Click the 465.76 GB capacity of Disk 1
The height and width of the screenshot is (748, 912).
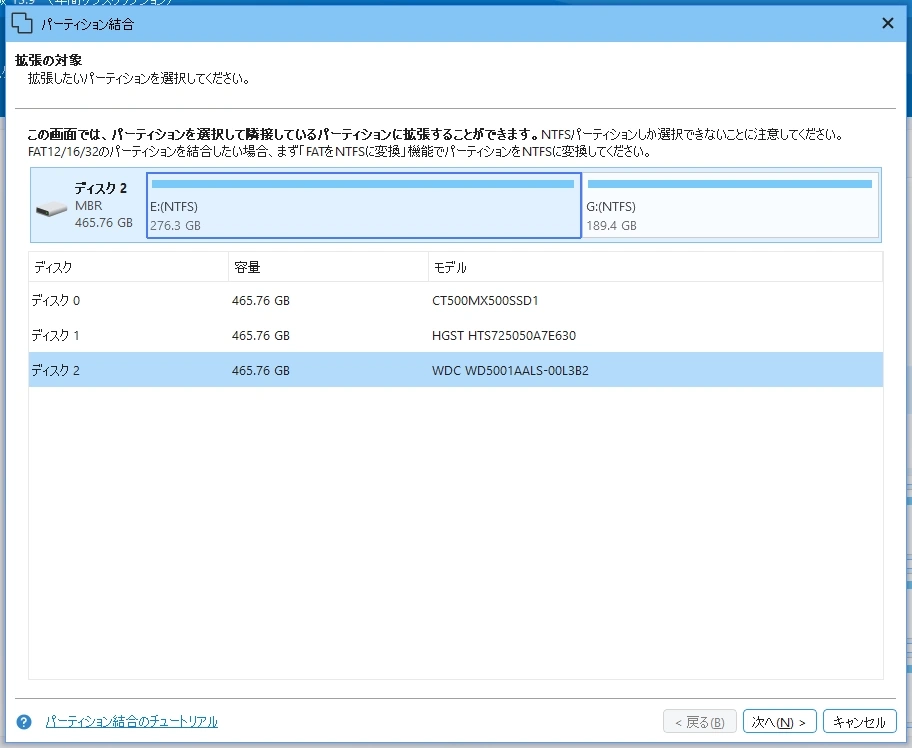[x=261, y=336]
